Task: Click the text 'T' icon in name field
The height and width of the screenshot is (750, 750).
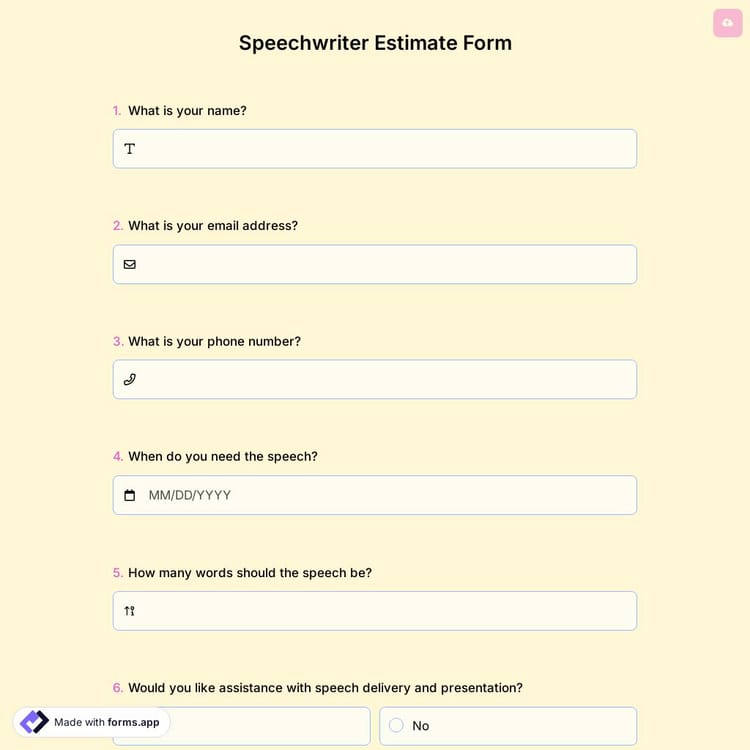Action: pyautogui.click(x=130, y=149)
